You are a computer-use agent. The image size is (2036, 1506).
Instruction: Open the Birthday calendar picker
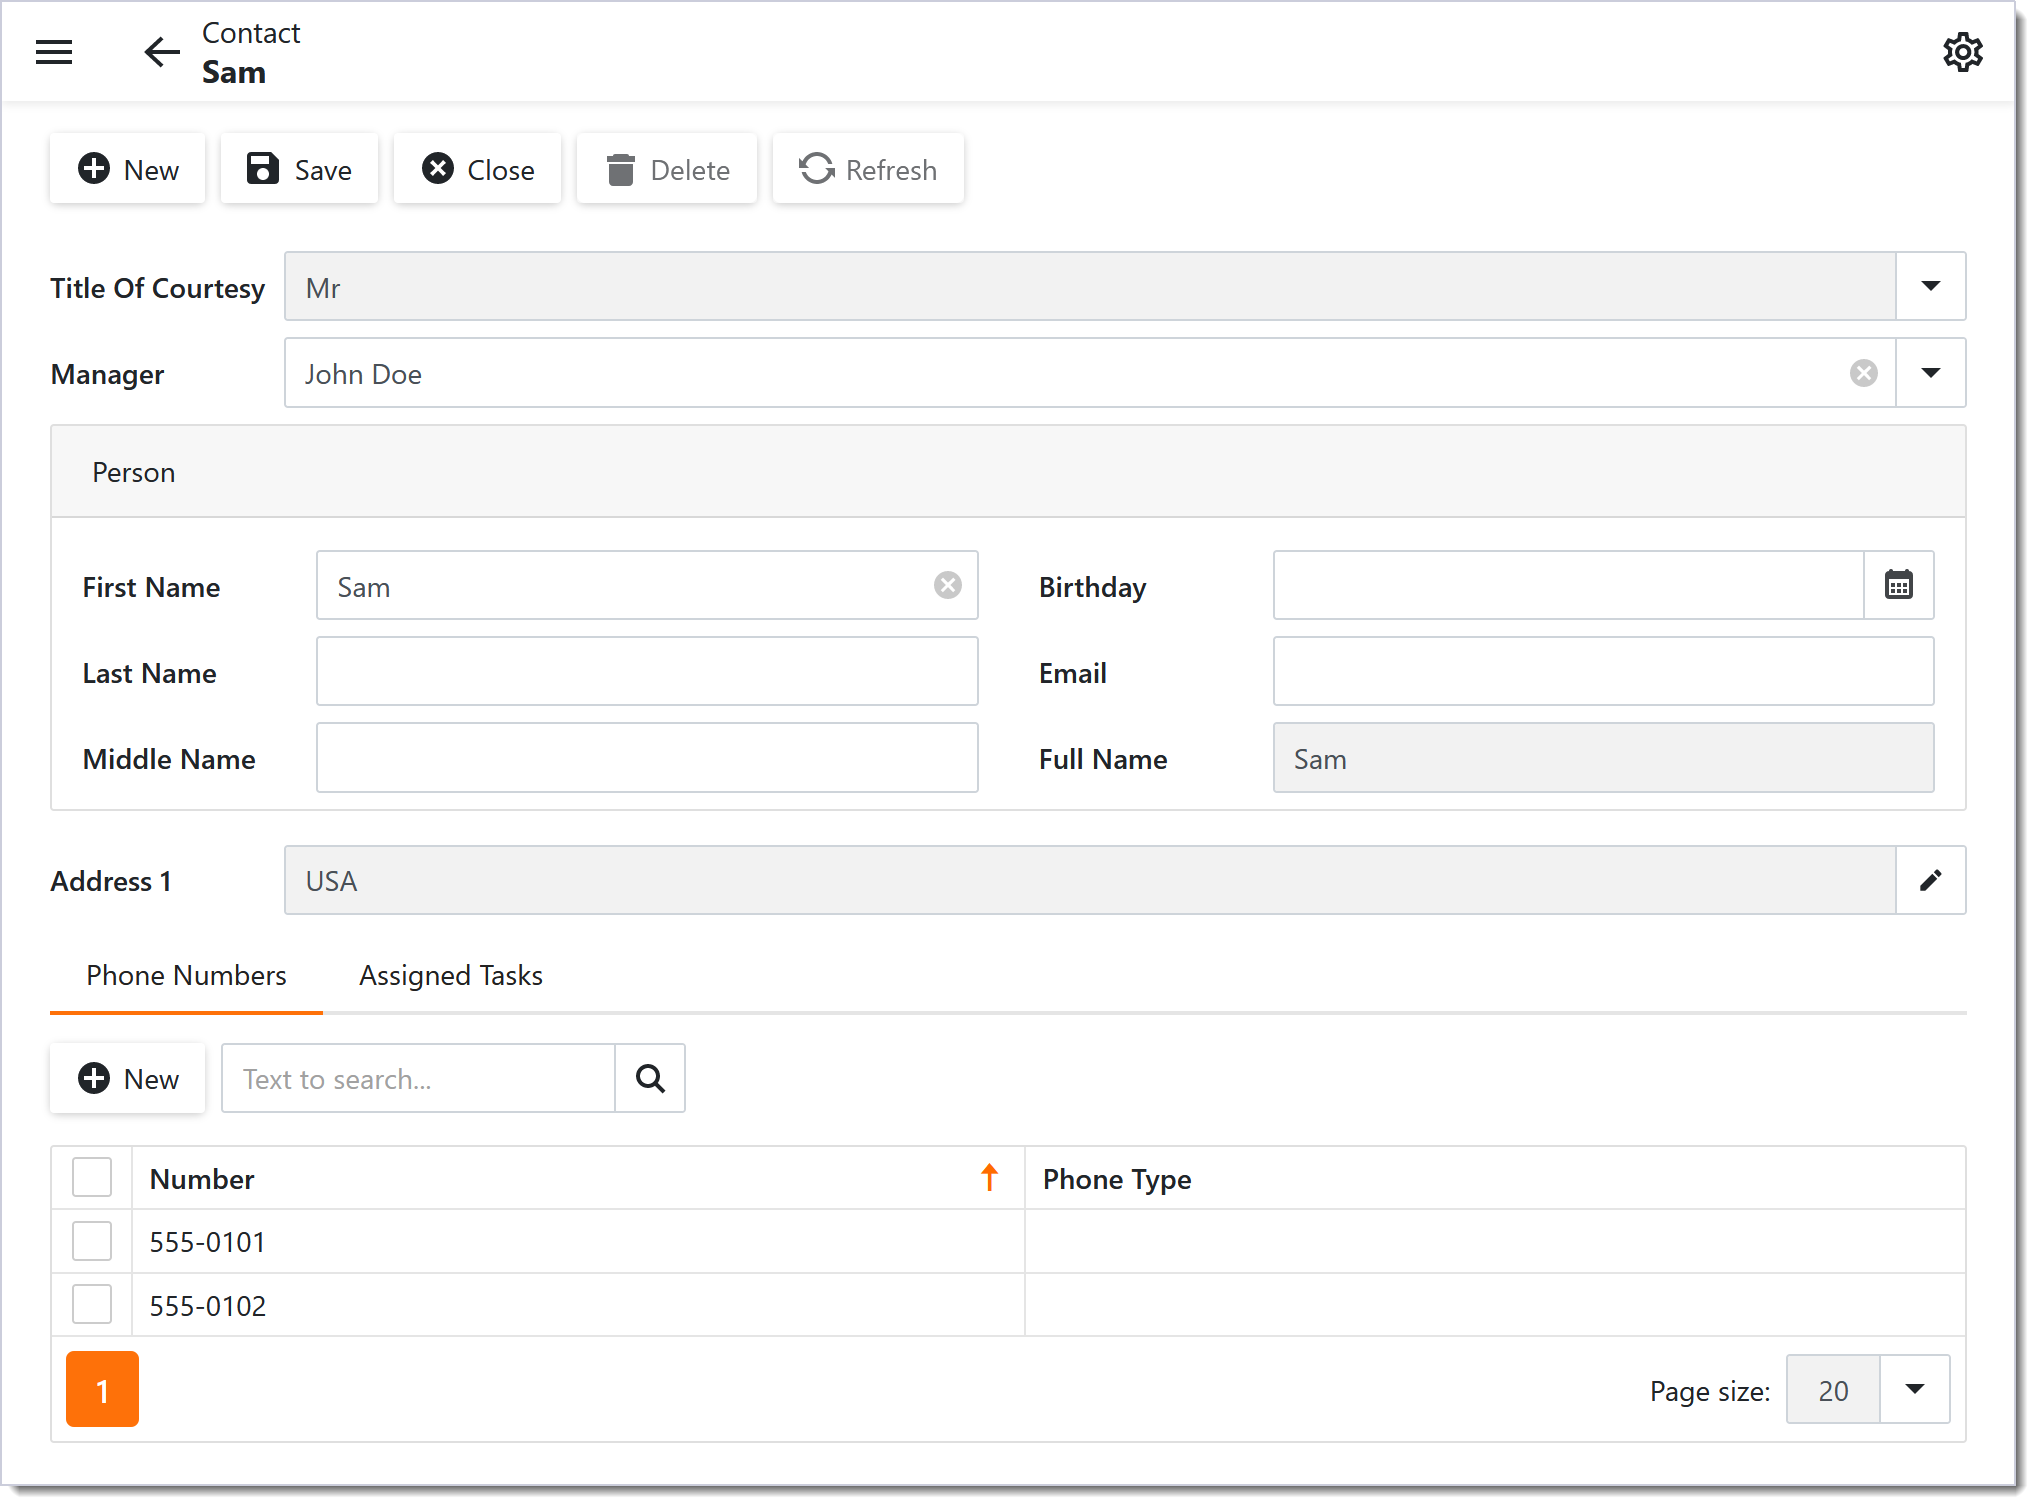[x=1898, y=586]
